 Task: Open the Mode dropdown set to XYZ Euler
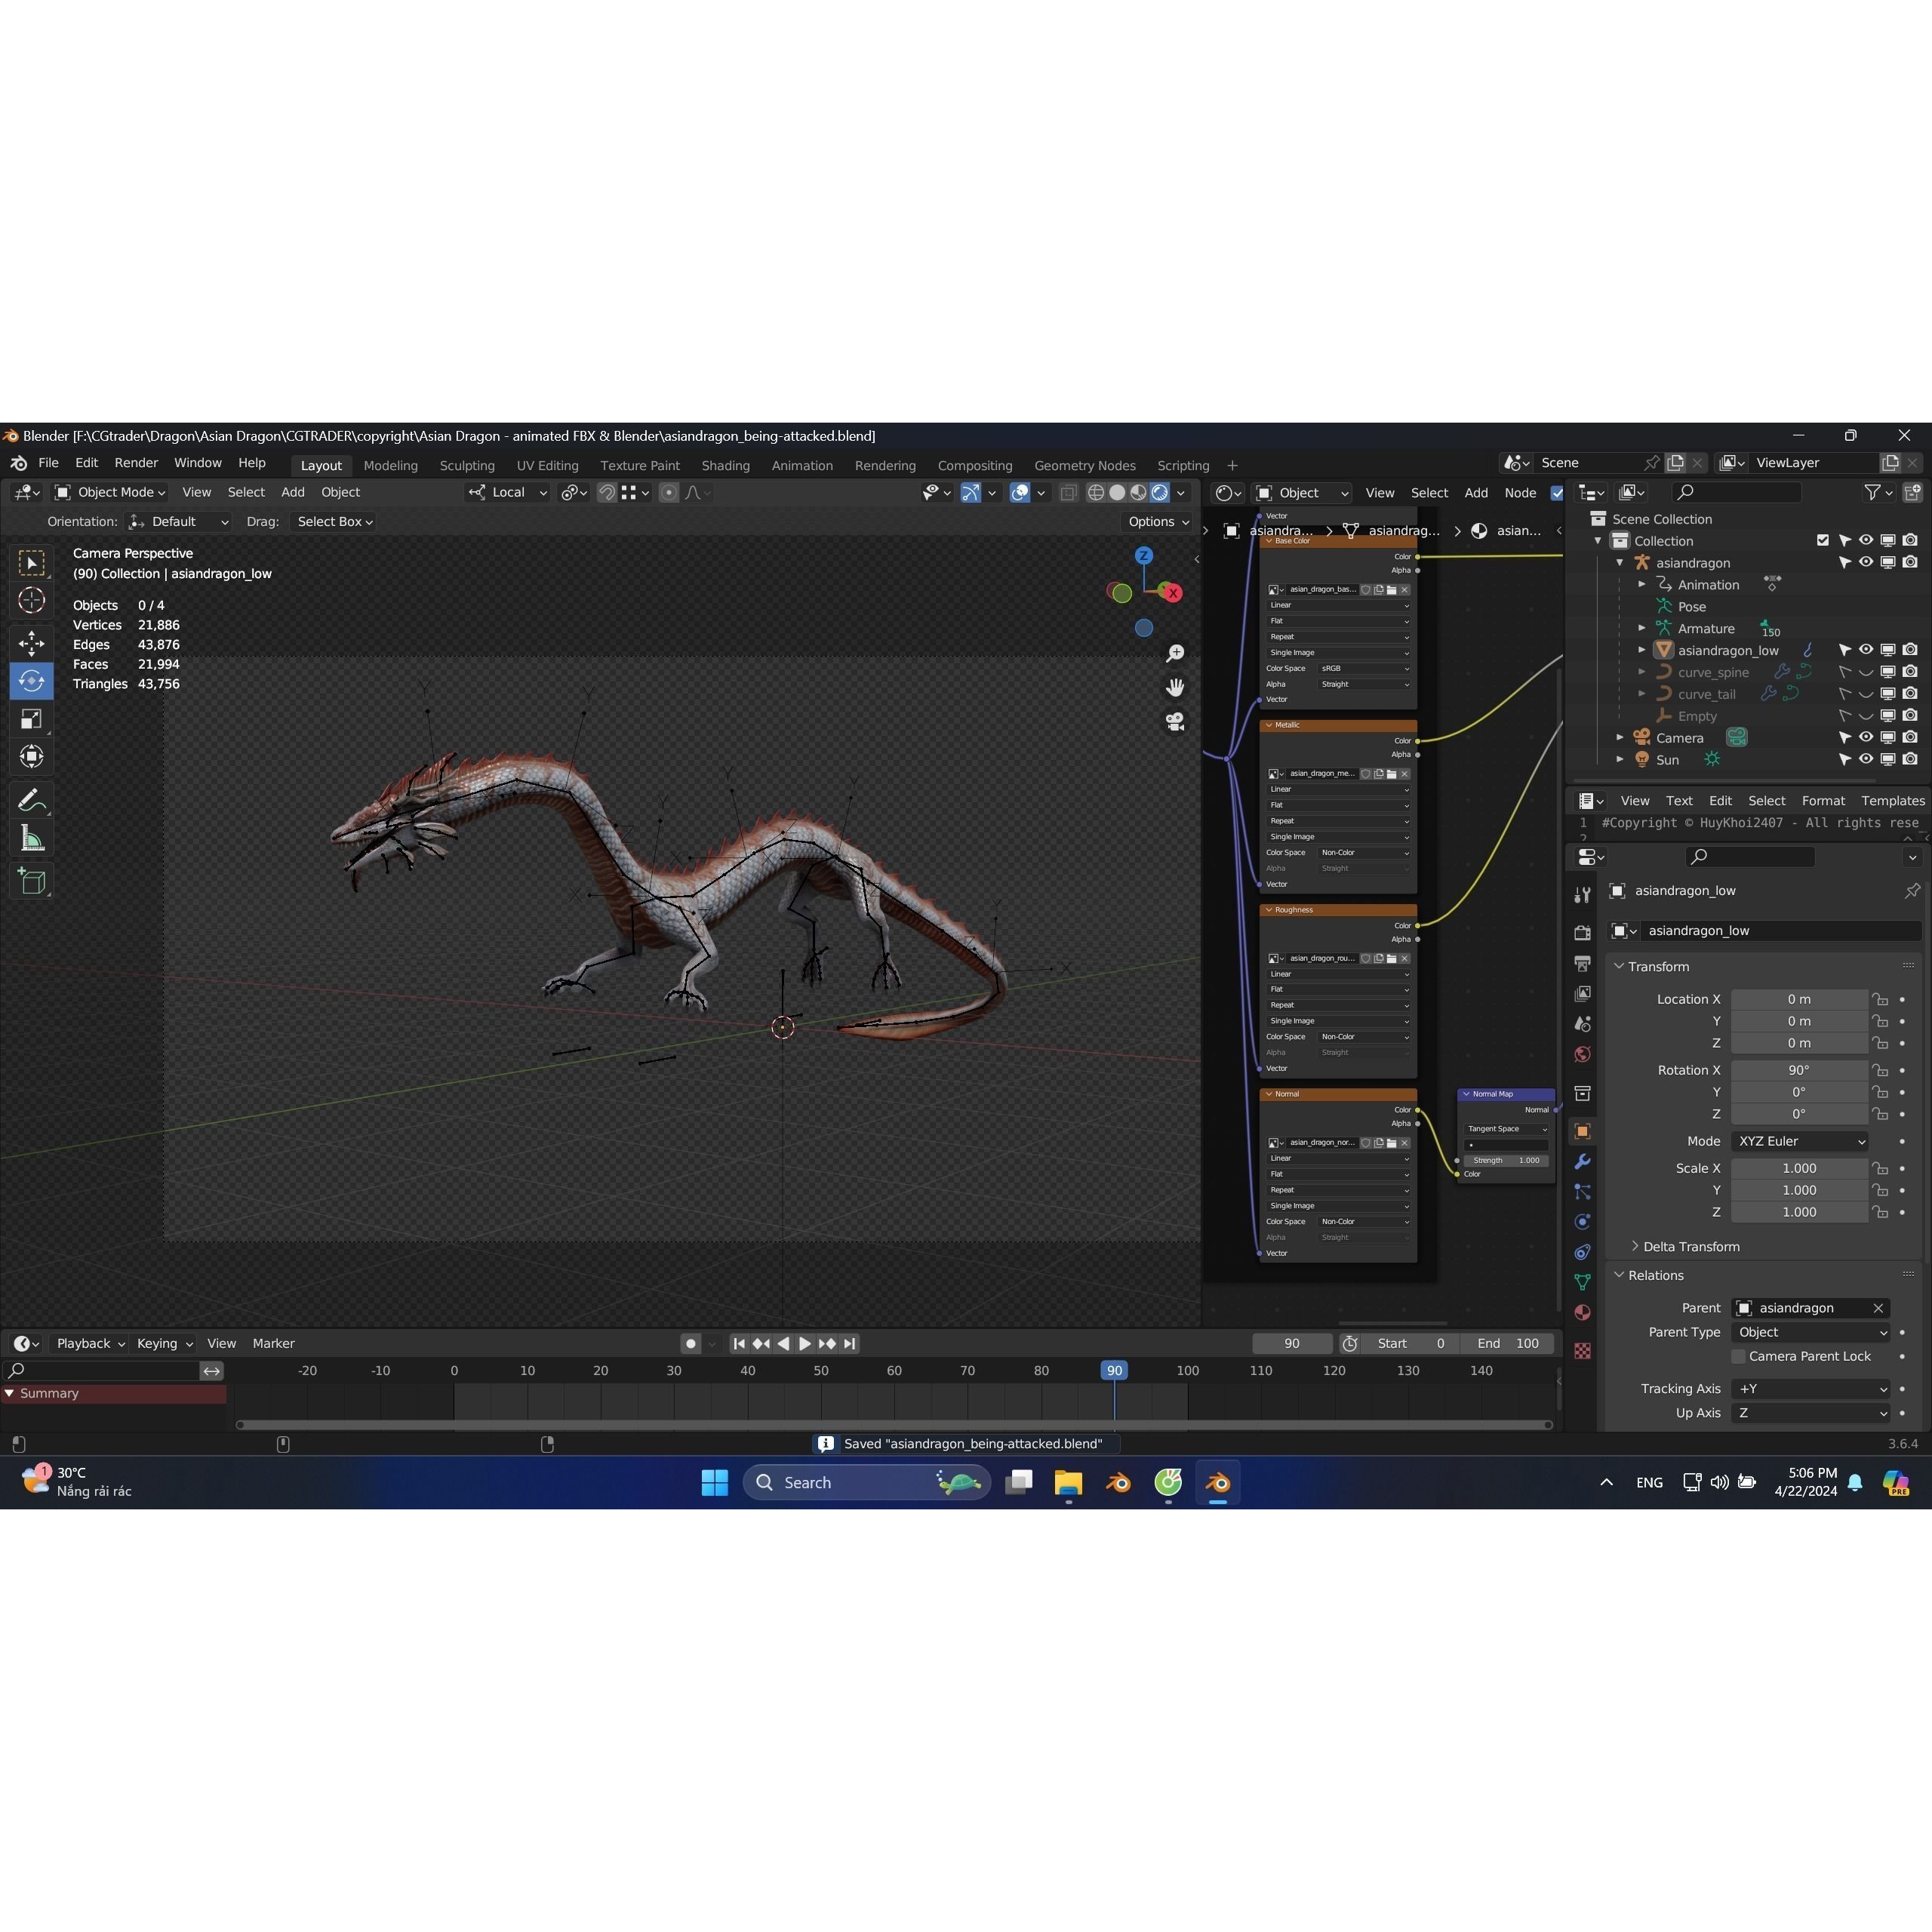(x=1800, y=1141)
